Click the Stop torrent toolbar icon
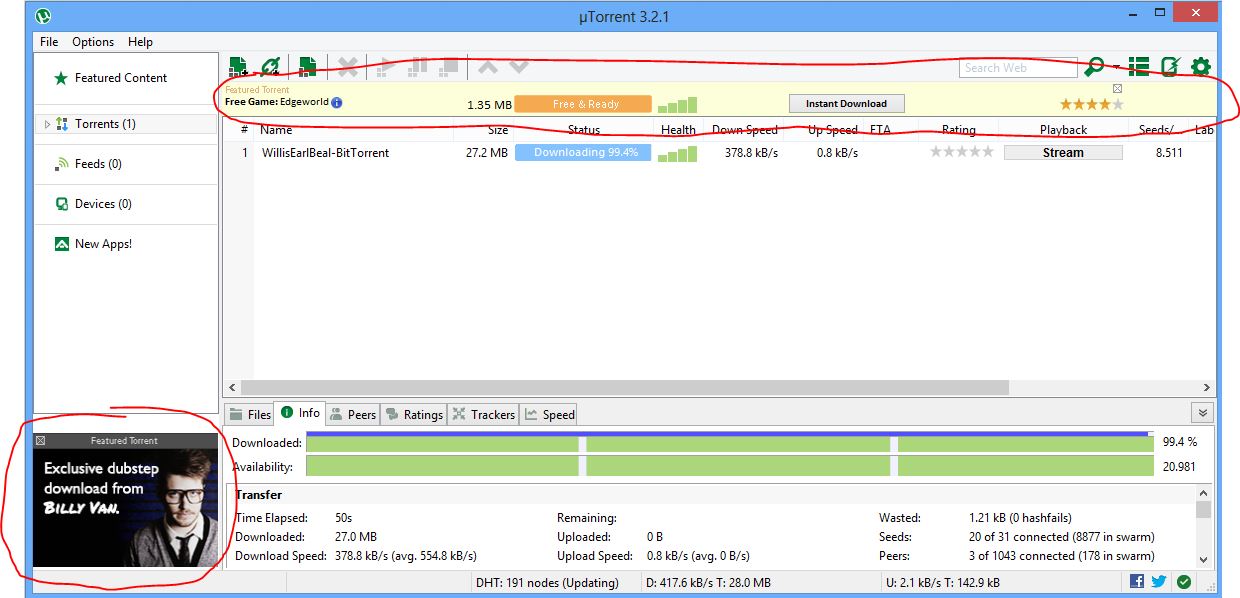 tap(449, 66)
